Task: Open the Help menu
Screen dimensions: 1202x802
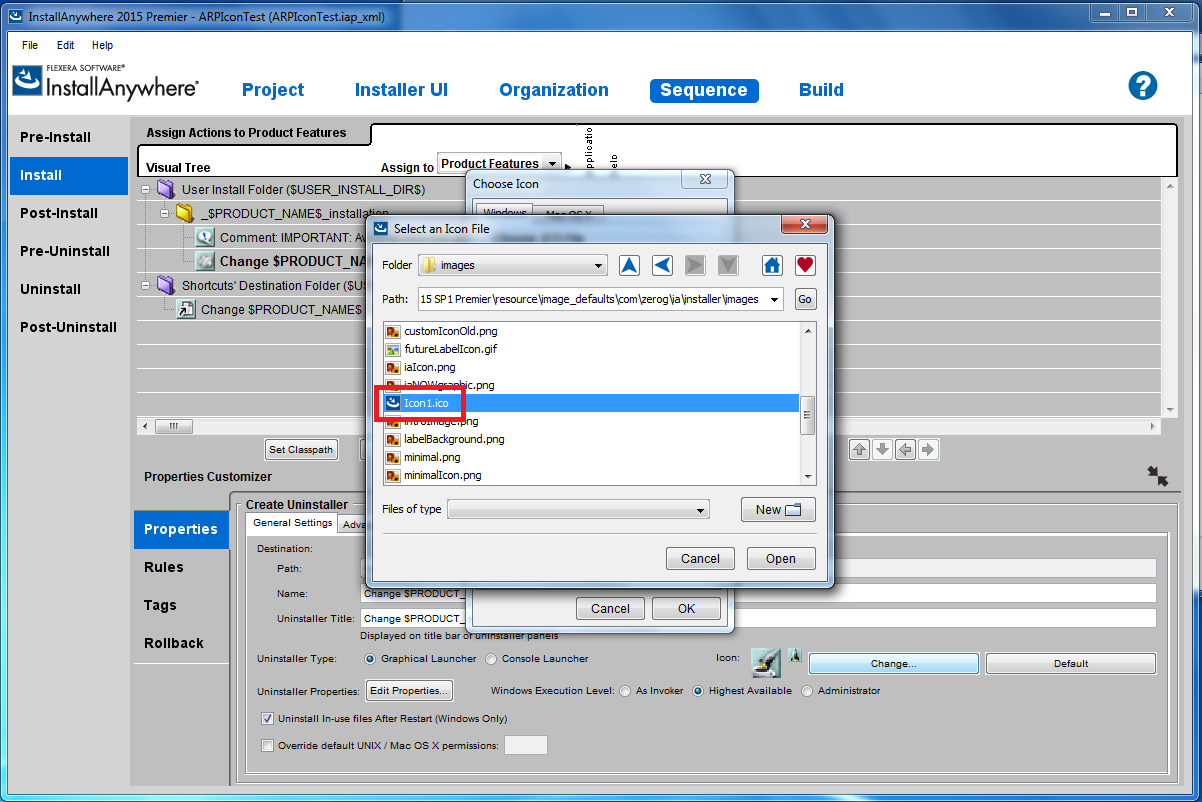Action: point(102,45)
